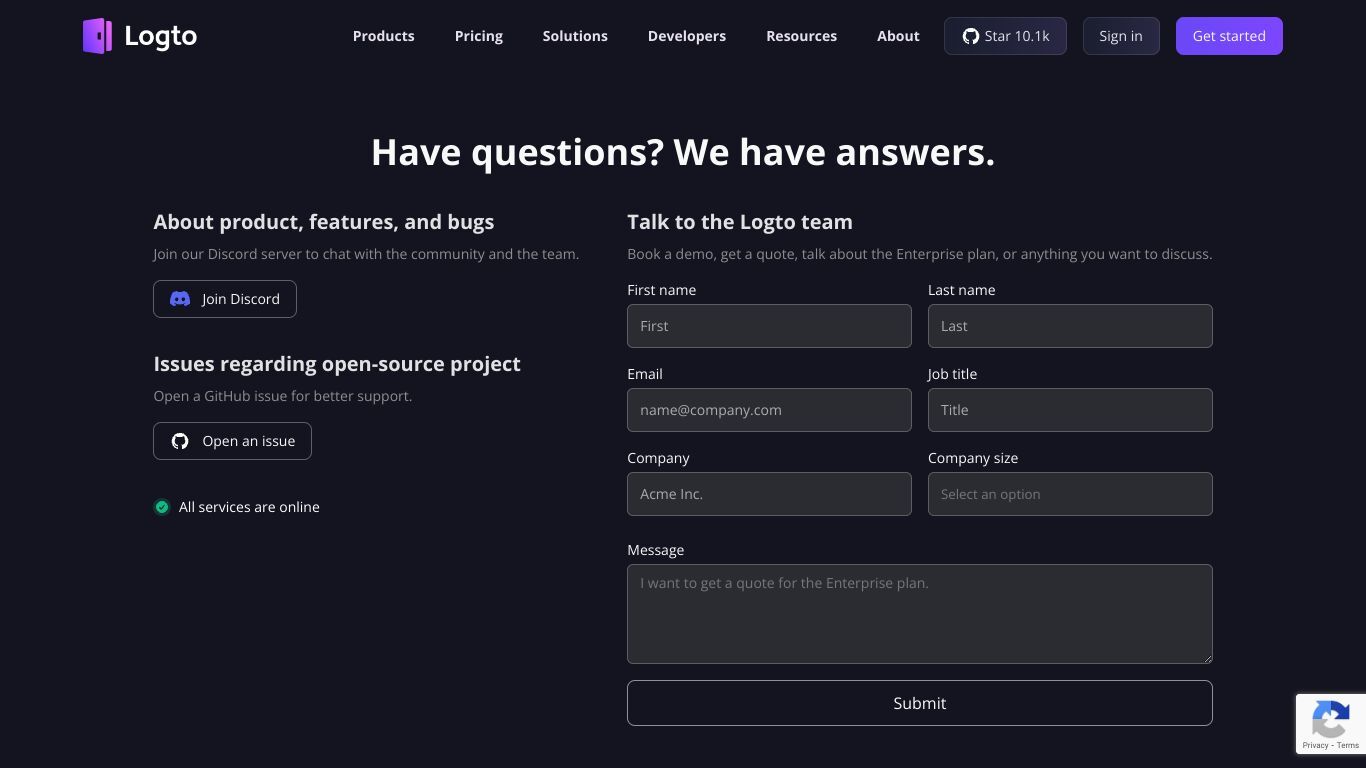This screenshot has width=1366, height=768.
Task: Click the Discord icon in Join Discord
Action: (x=180, y=299)
